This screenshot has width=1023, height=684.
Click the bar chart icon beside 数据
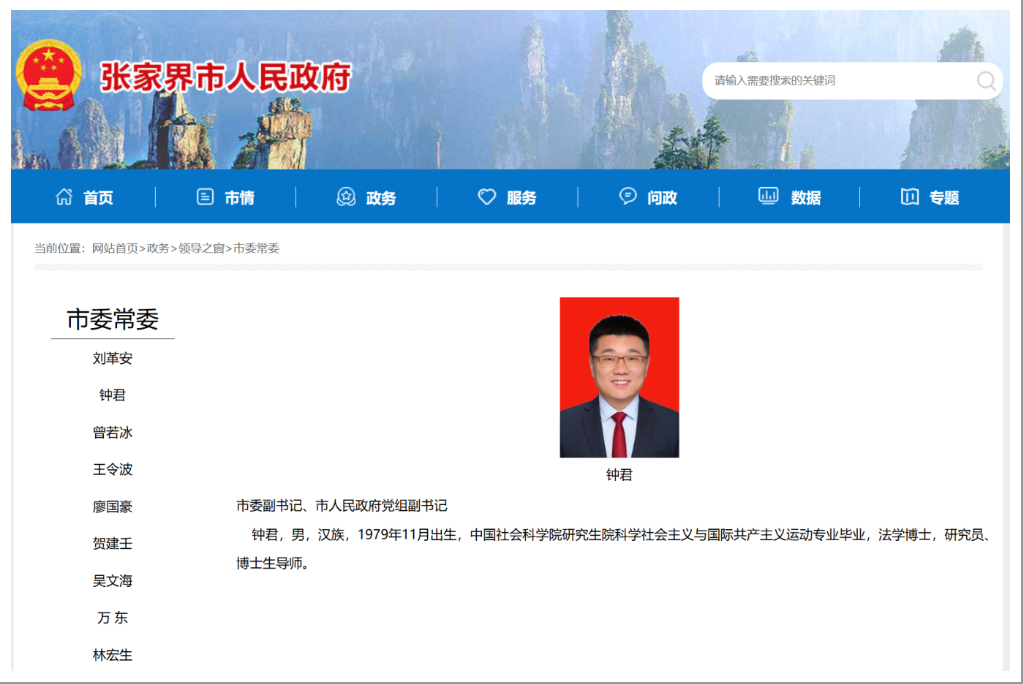click(768, 197)
